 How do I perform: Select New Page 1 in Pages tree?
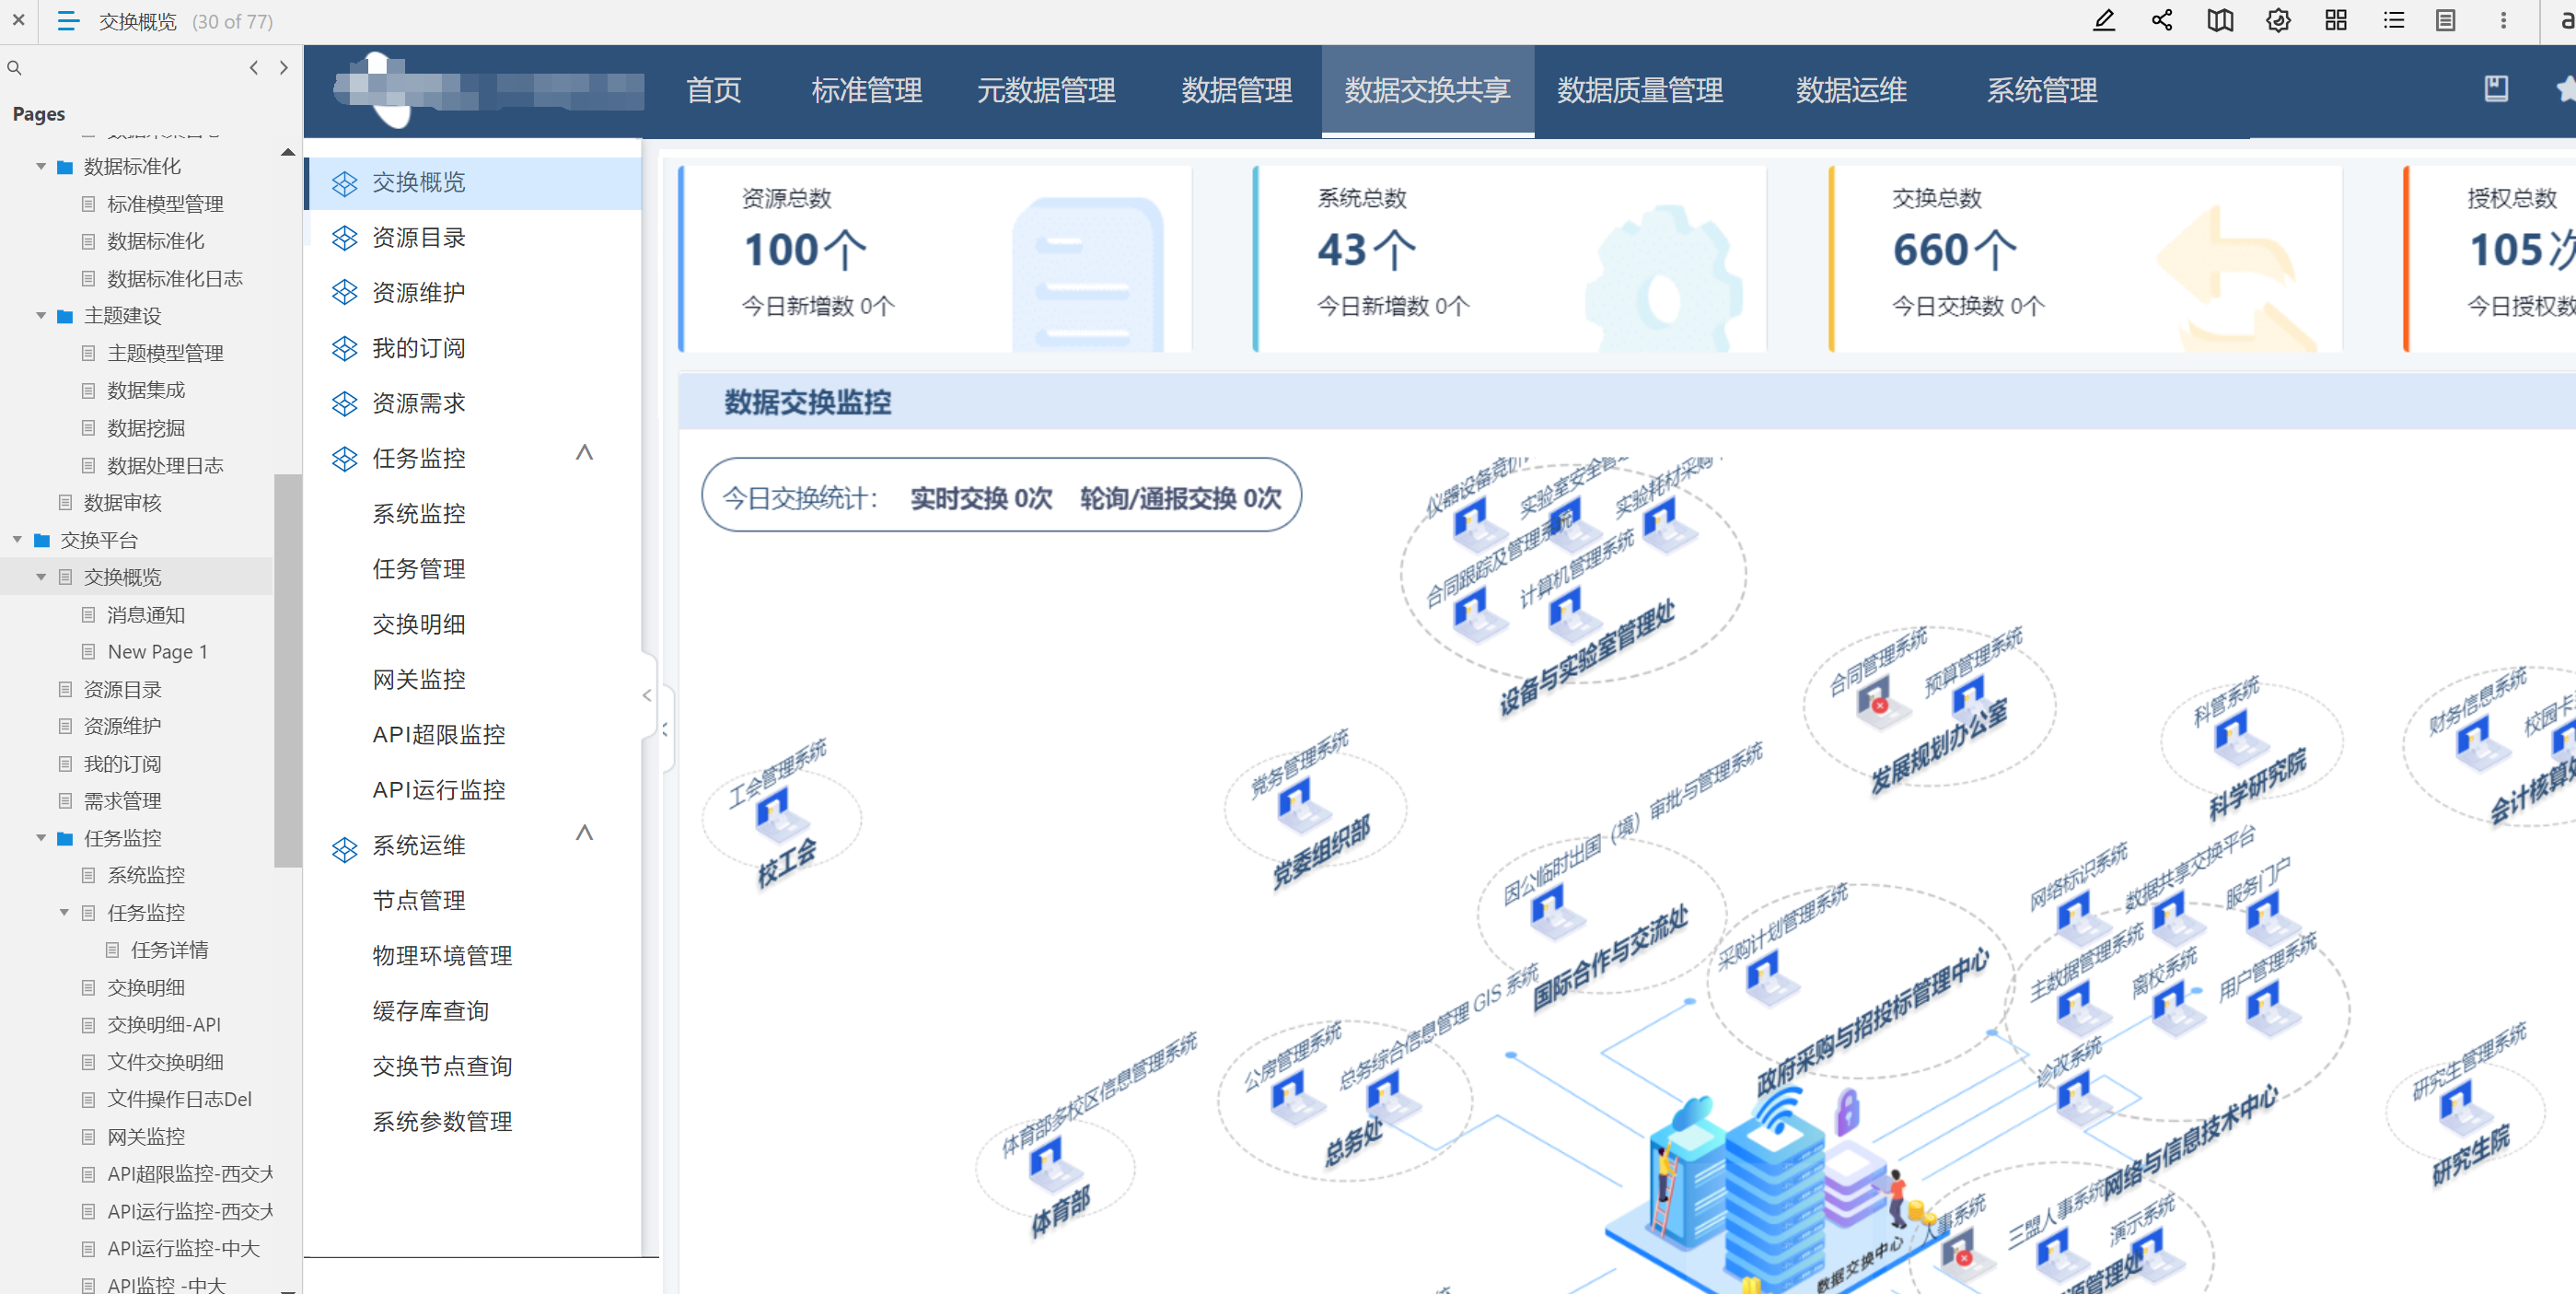157,652
